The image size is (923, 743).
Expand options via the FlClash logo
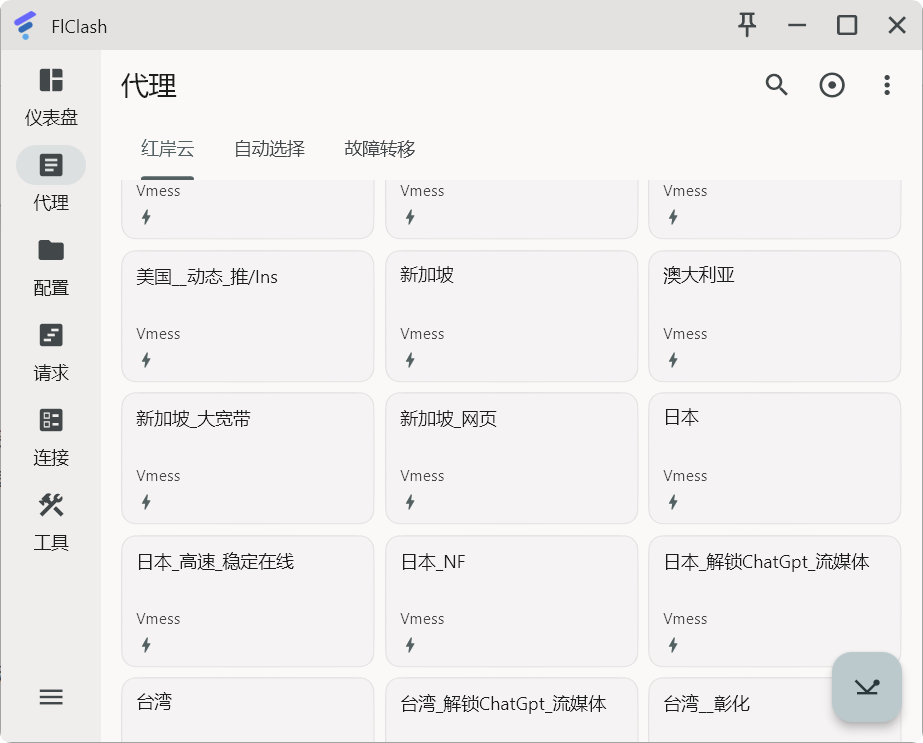click(24, 24)
